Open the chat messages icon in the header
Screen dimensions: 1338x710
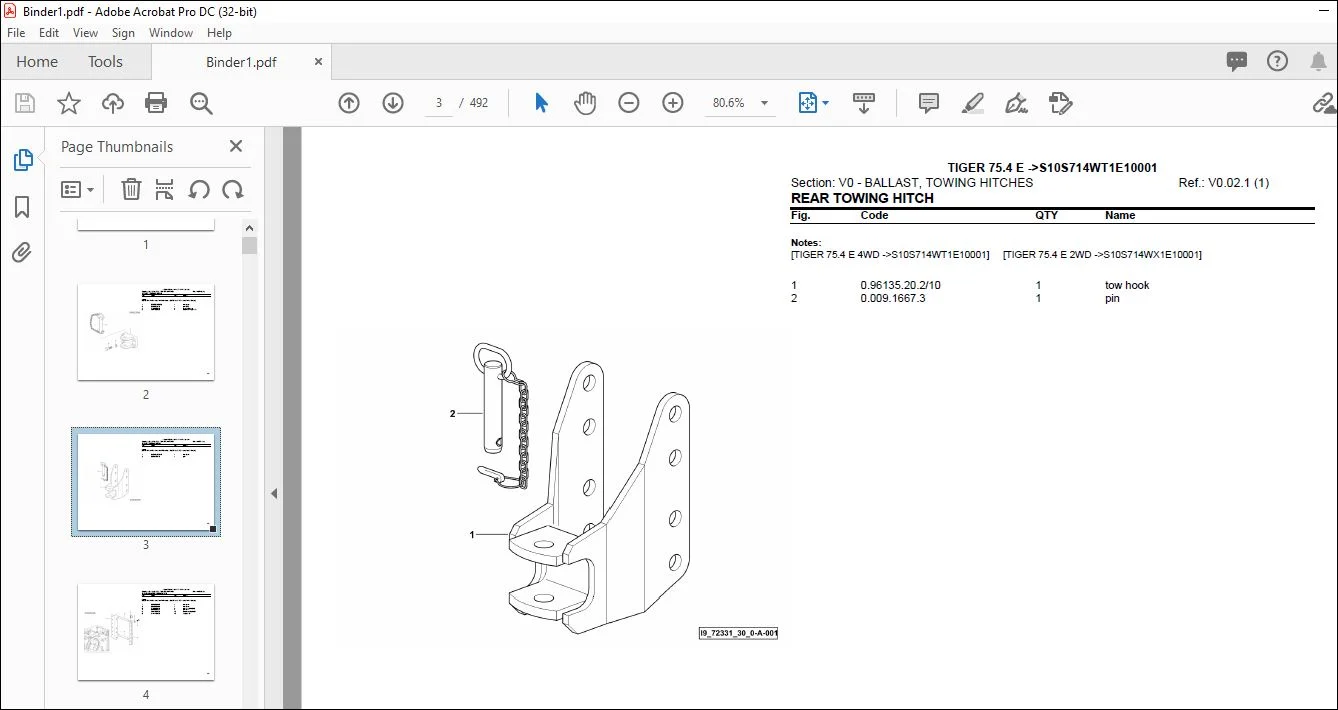click(1237, 61)
